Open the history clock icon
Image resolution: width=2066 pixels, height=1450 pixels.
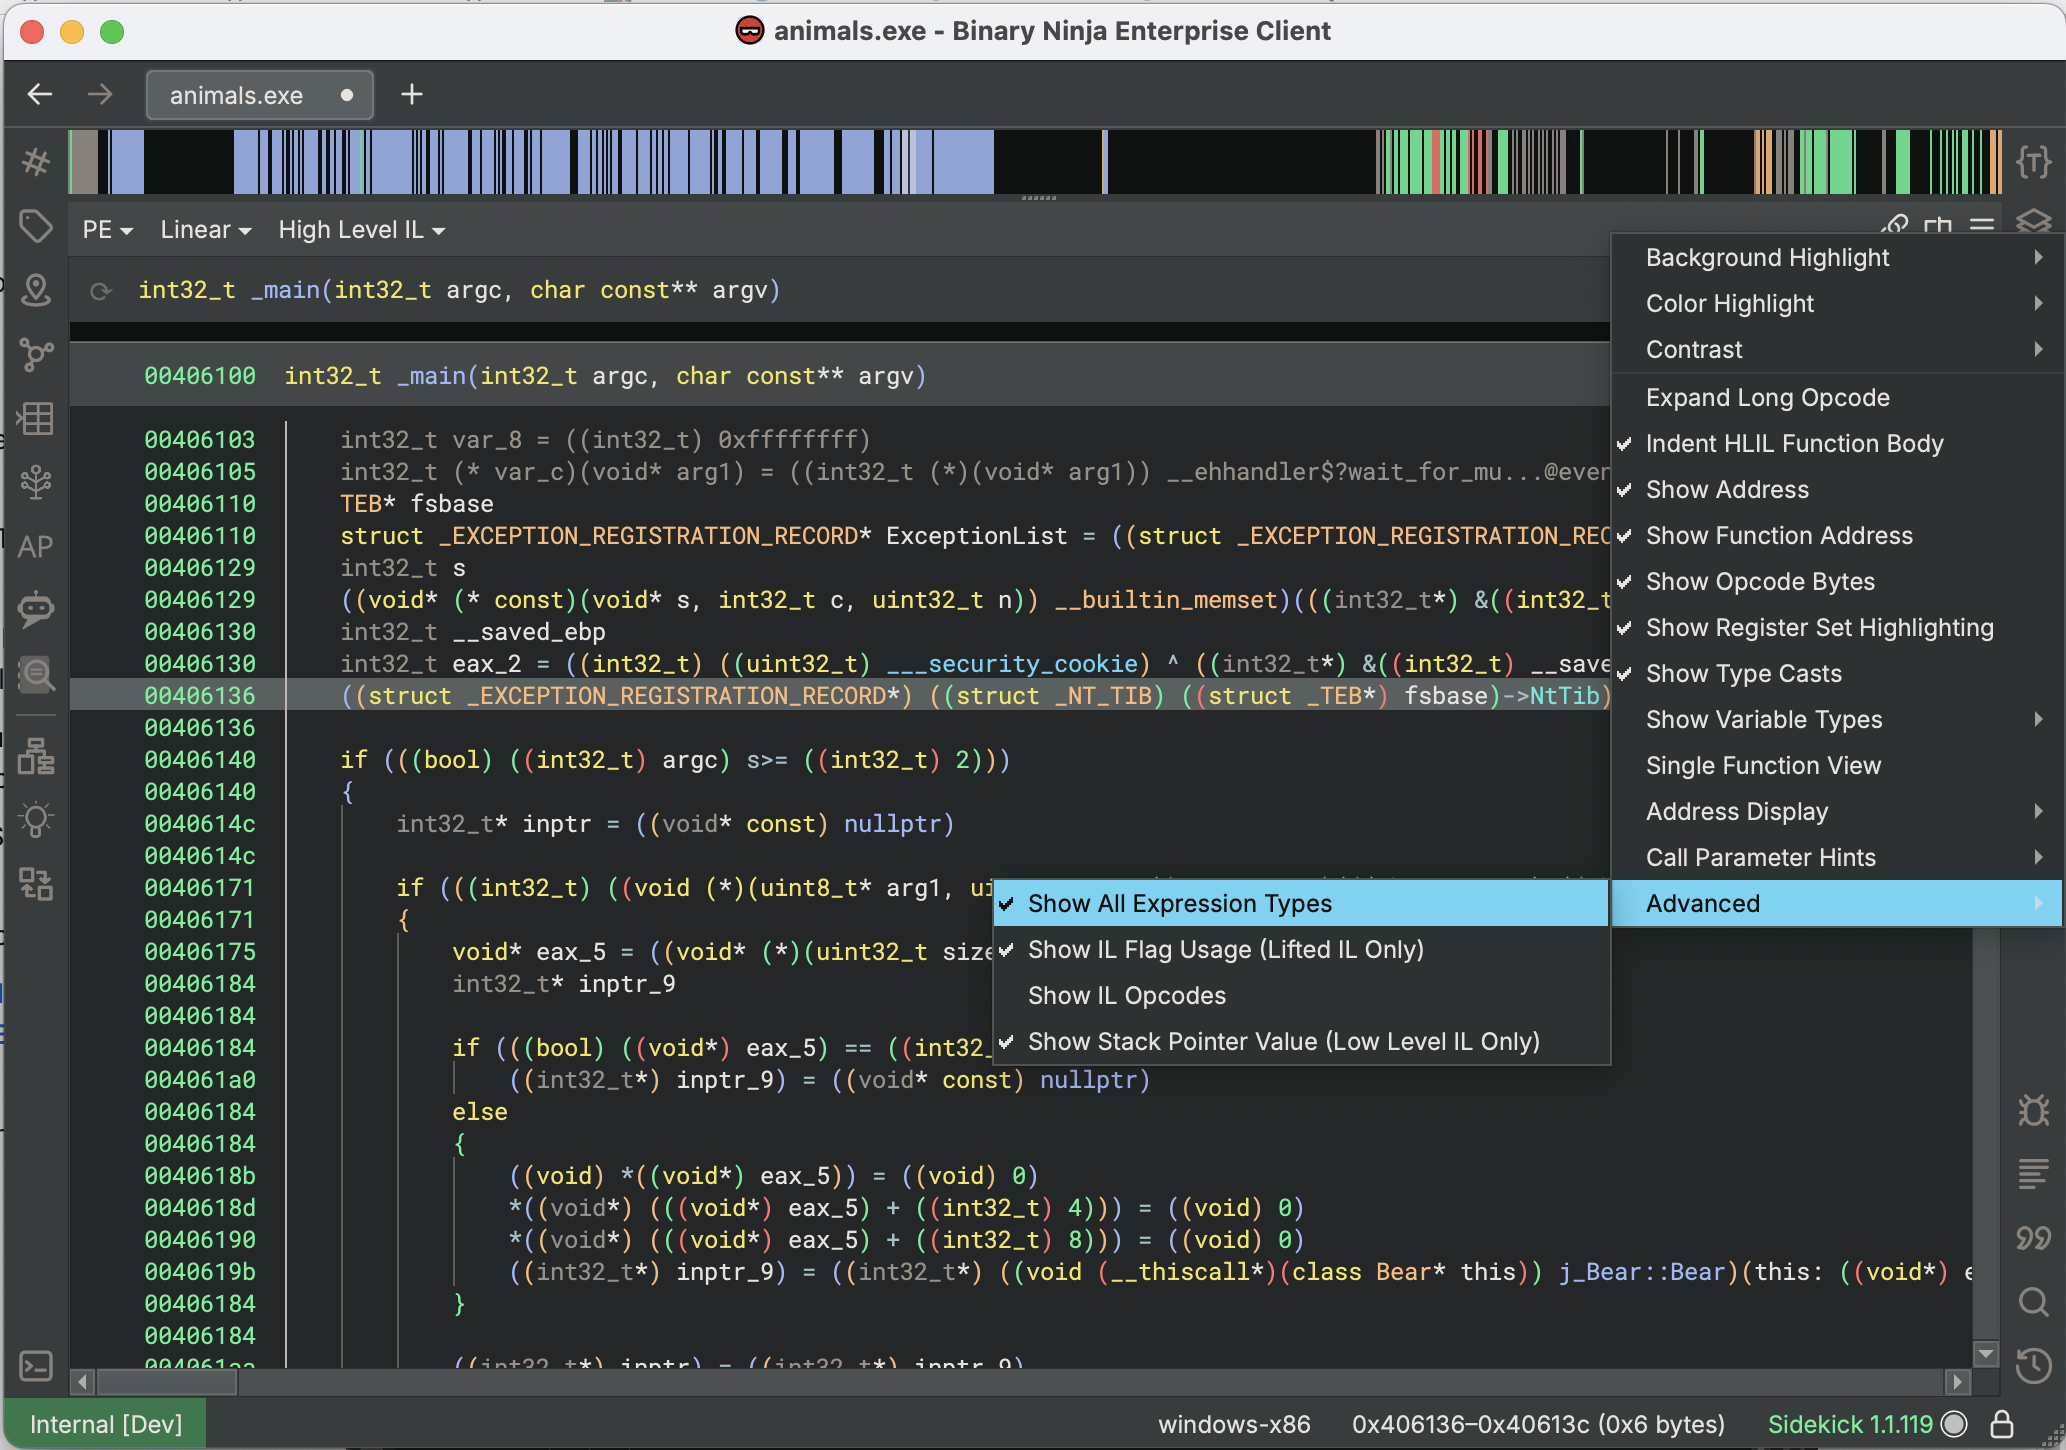pyautogui.click(x=2033, y=1366)
